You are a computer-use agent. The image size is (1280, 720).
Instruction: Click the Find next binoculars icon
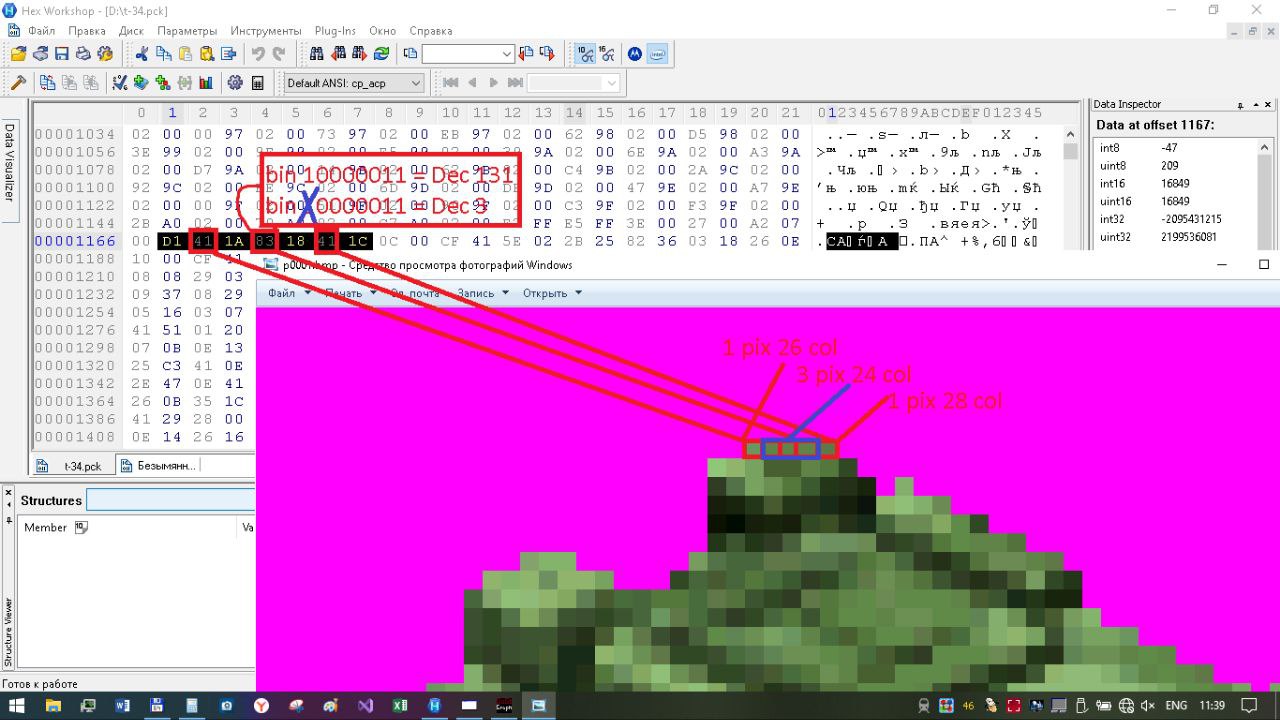(360, 54)
